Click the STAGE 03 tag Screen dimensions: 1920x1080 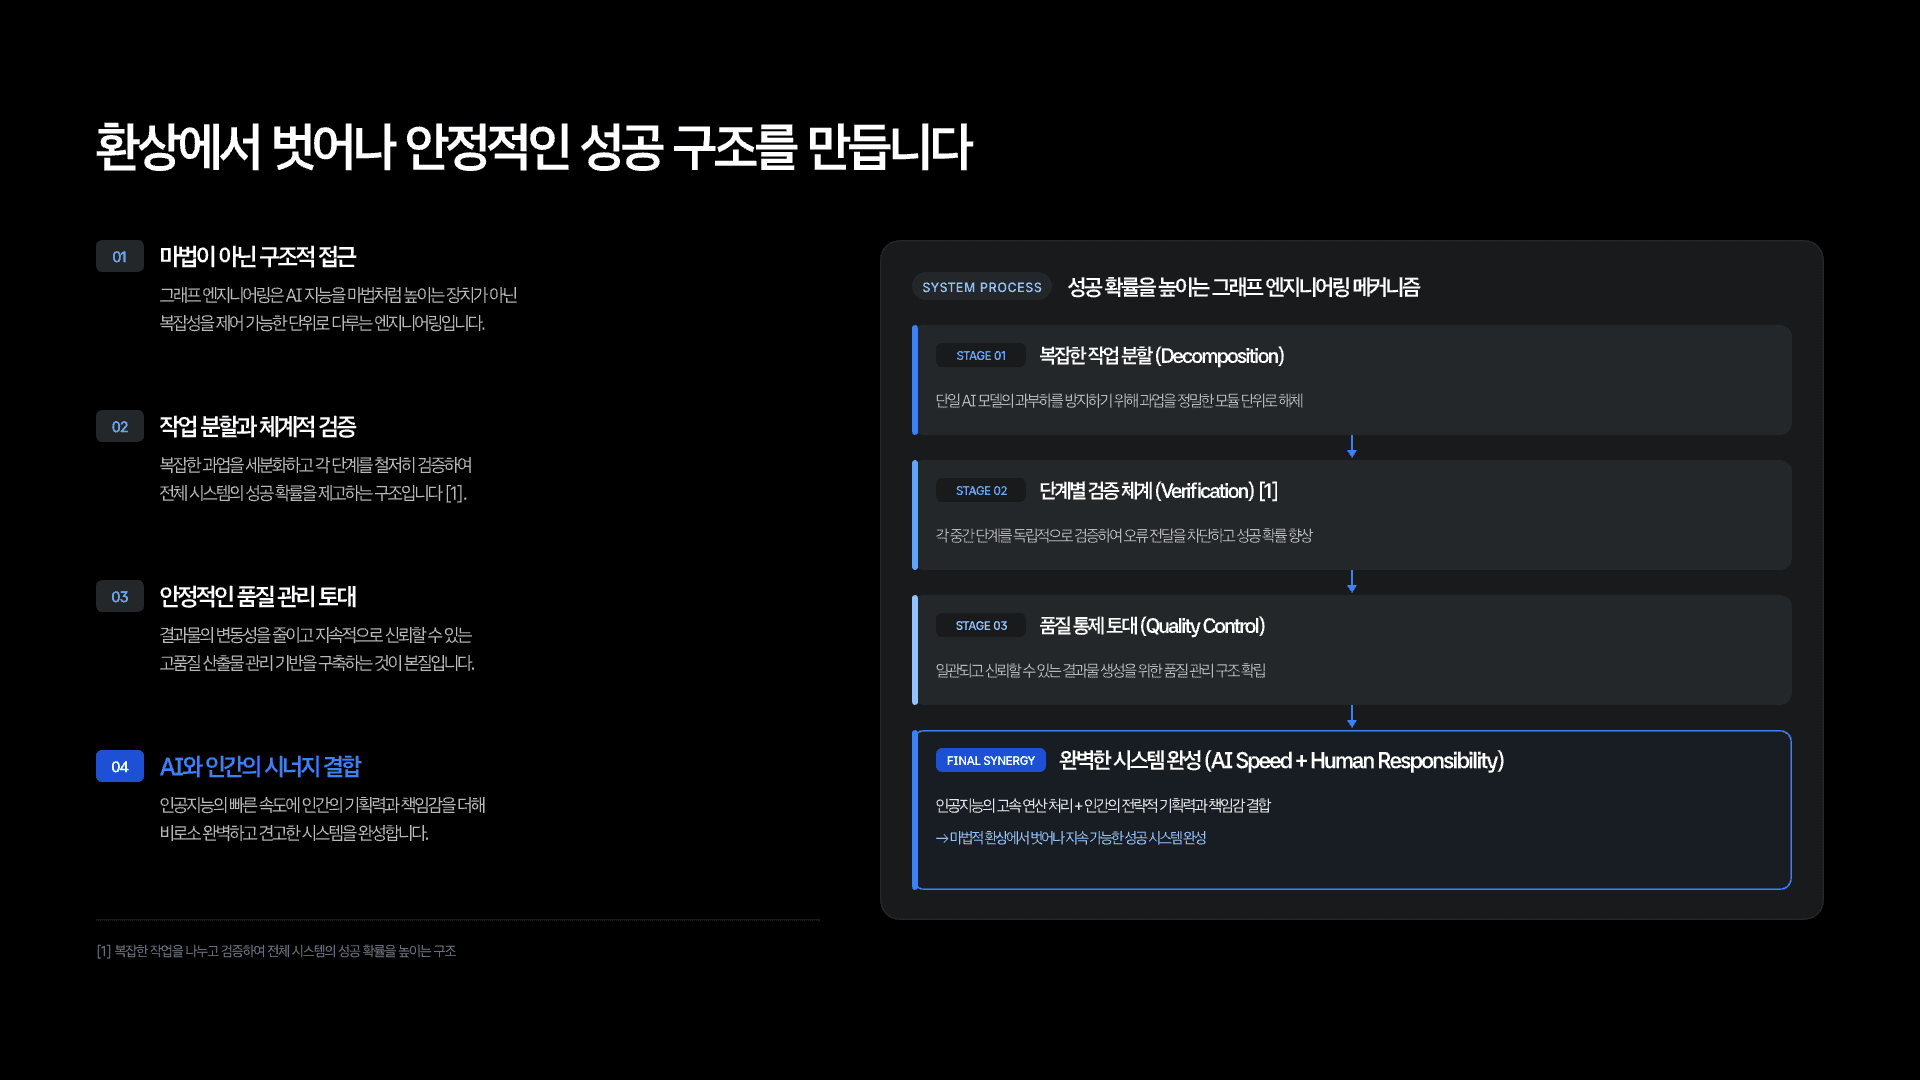pyautogui.click(x=981, y=626)
